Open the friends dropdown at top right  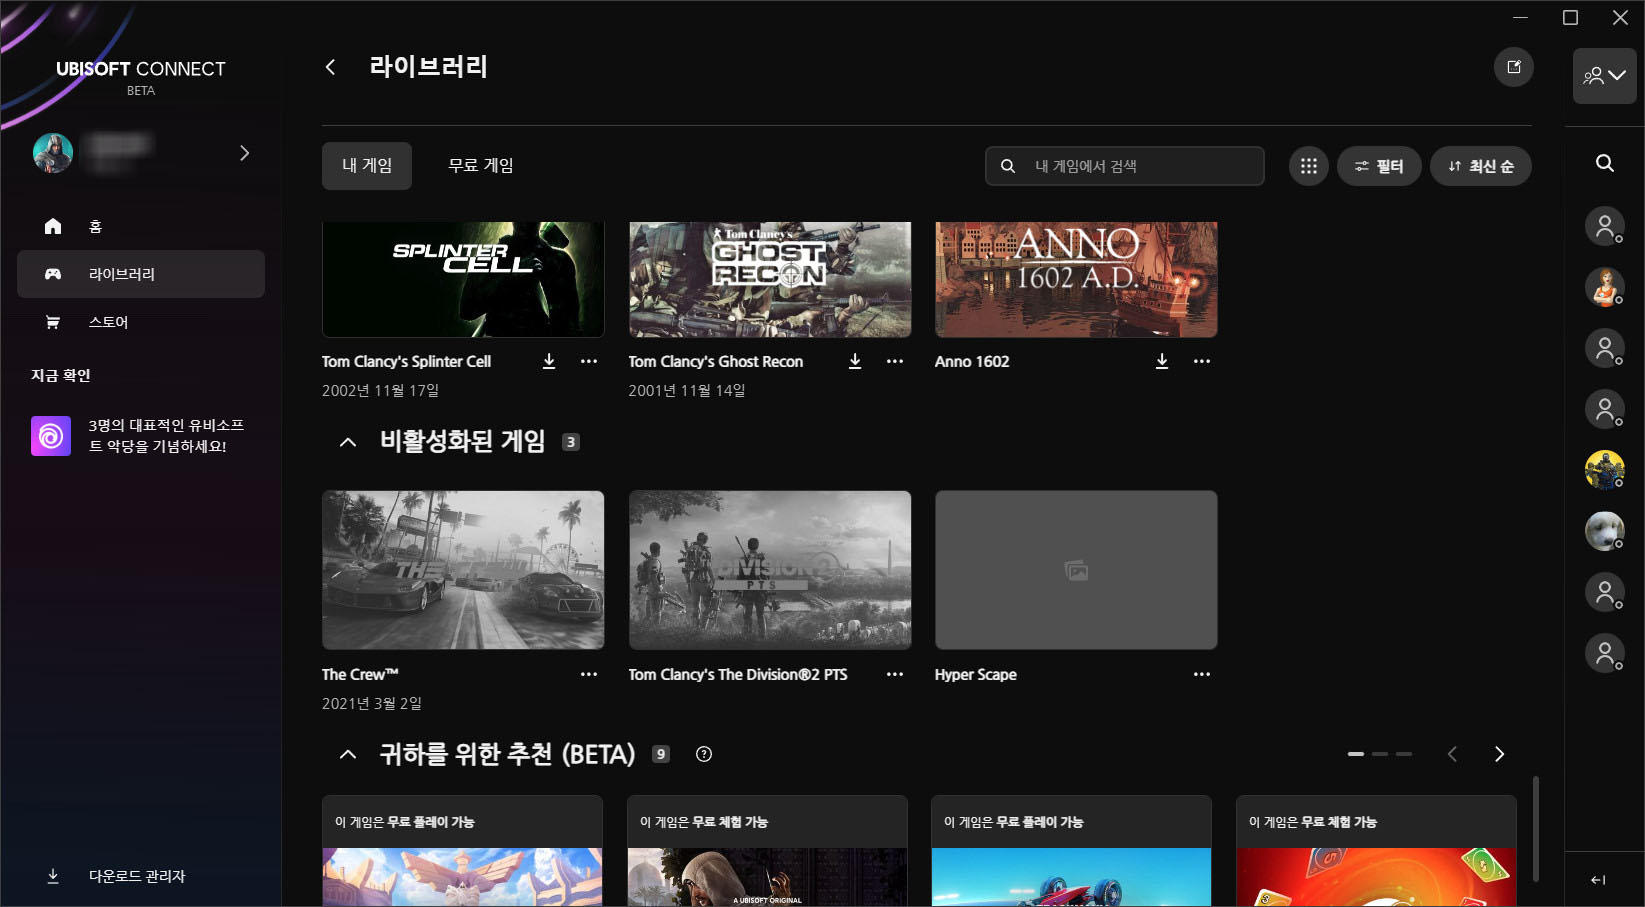pyautogui.click(x=1604, y=76)
